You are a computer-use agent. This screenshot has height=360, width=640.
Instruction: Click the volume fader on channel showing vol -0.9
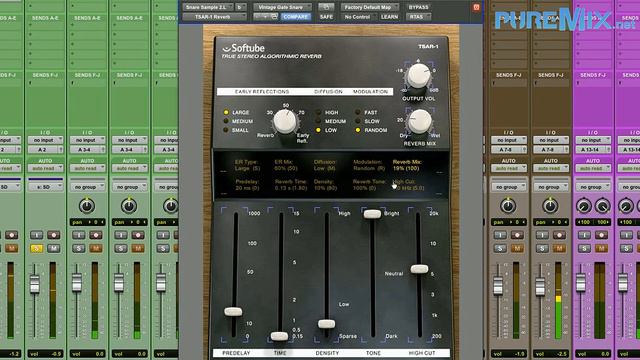pyautogui.click(x=35, y=284)
